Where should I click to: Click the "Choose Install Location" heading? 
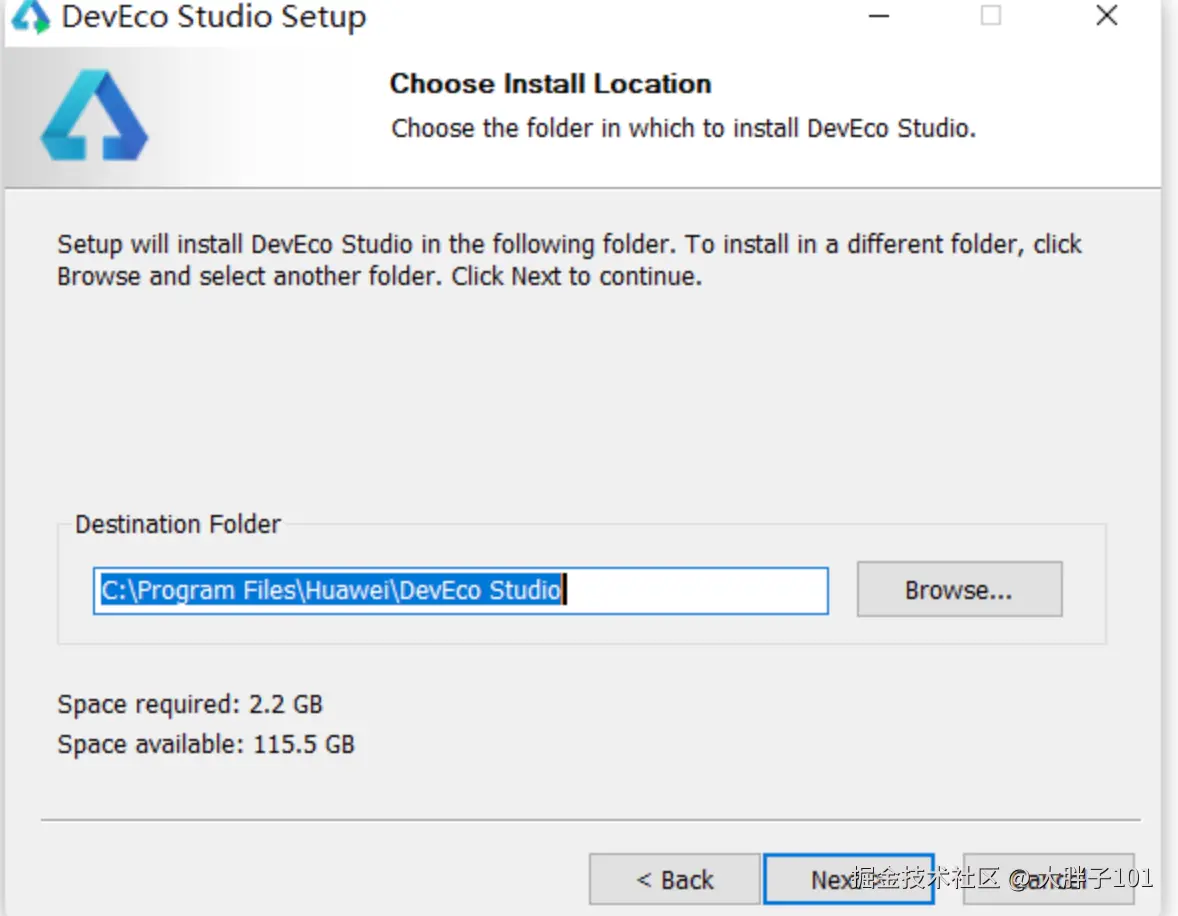(550, 84)
